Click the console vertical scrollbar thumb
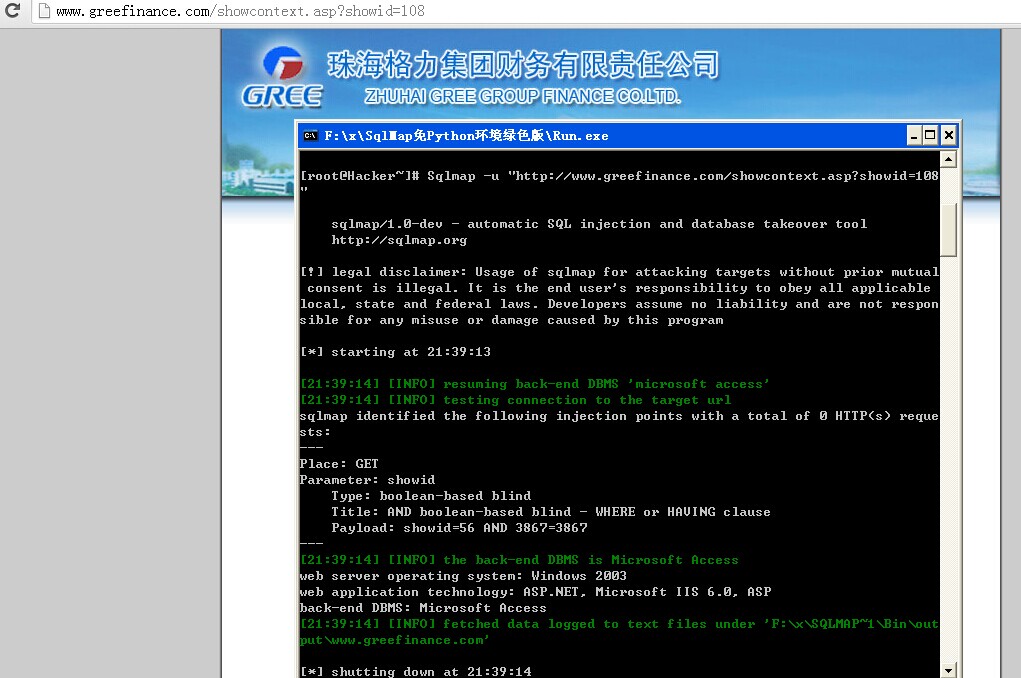This screenshot has width=1021, height=678. [x=949, y=230]
